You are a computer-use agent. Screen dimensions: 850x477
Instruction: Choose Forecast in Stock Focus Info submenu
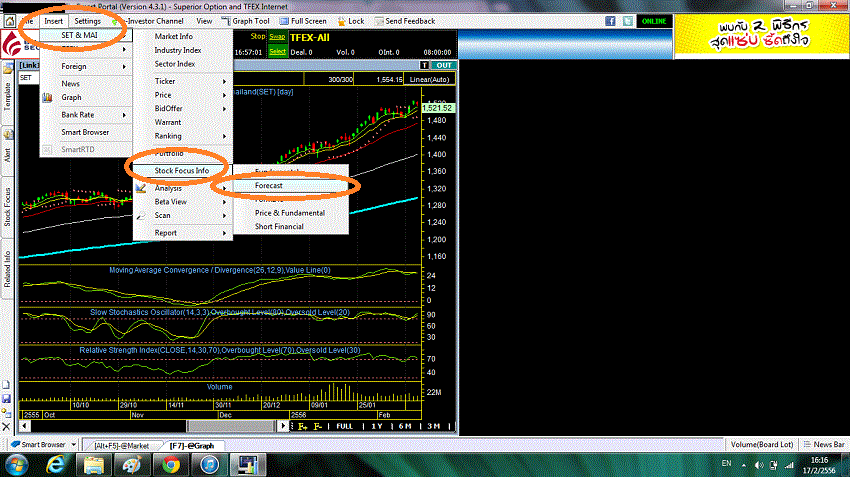coord(291,185)
